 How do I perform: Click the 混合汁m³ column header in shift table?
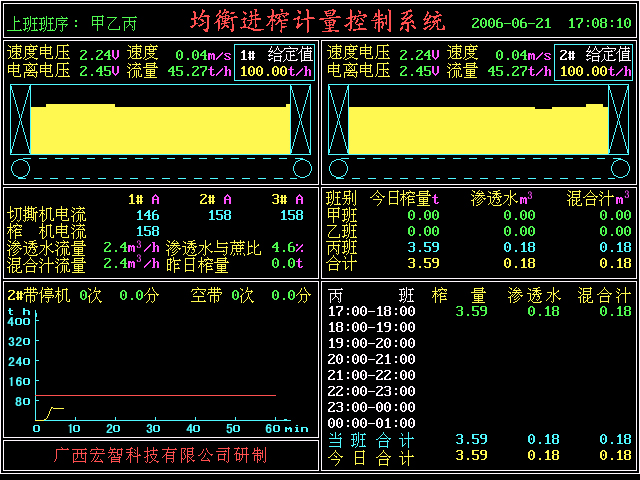point(598,199)
